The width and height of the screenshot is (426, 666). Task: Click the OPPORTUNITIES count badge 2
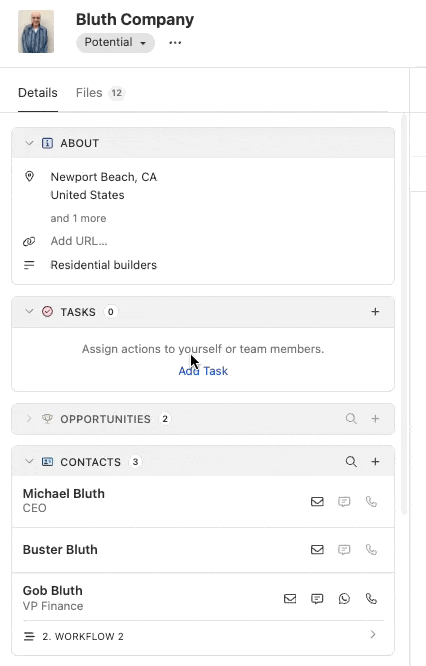coord(165,419)
